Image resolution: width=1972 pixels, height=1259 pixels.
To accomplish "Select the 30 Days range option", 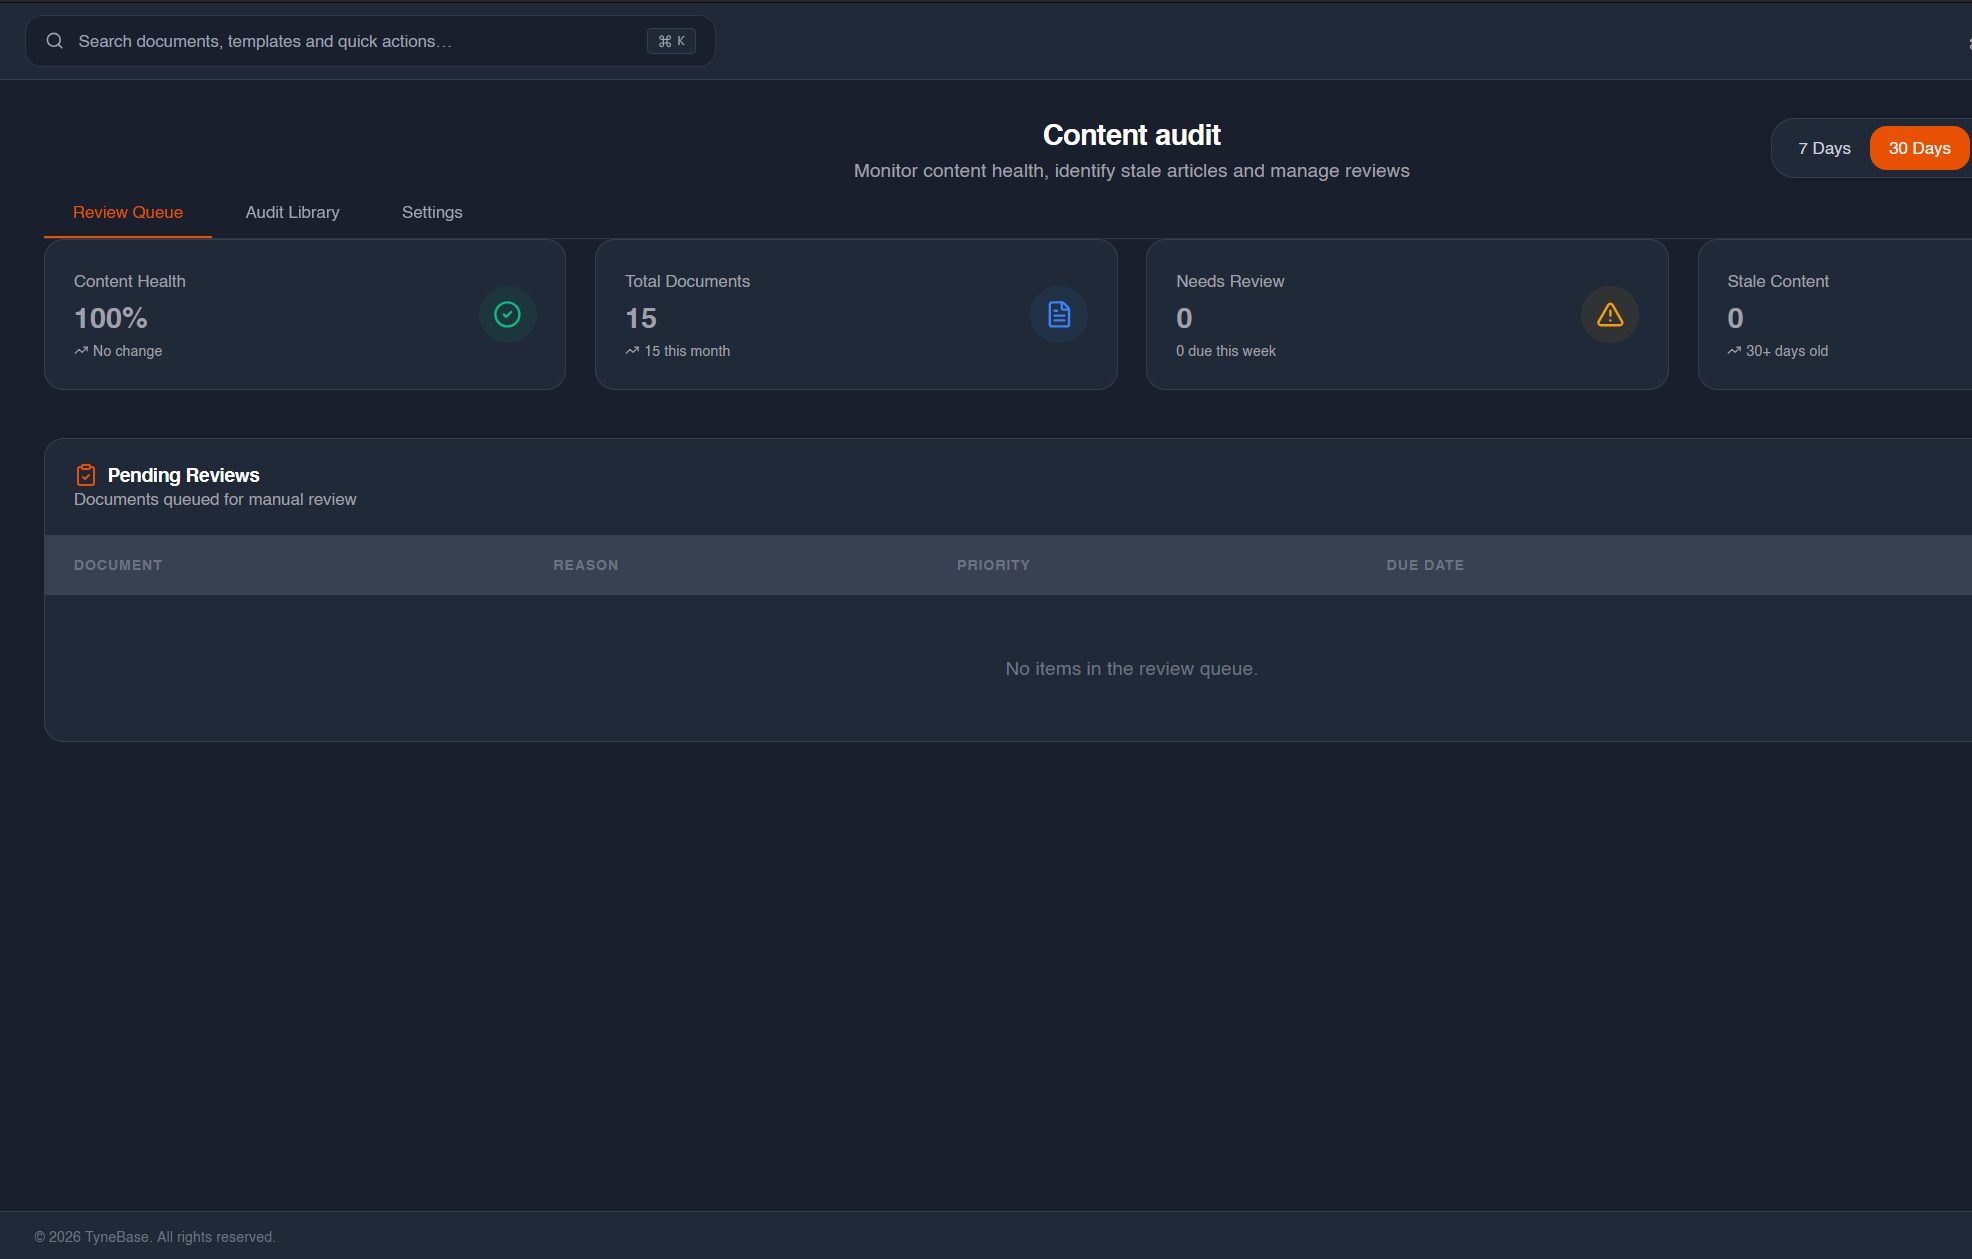I will coord(1918,148).
